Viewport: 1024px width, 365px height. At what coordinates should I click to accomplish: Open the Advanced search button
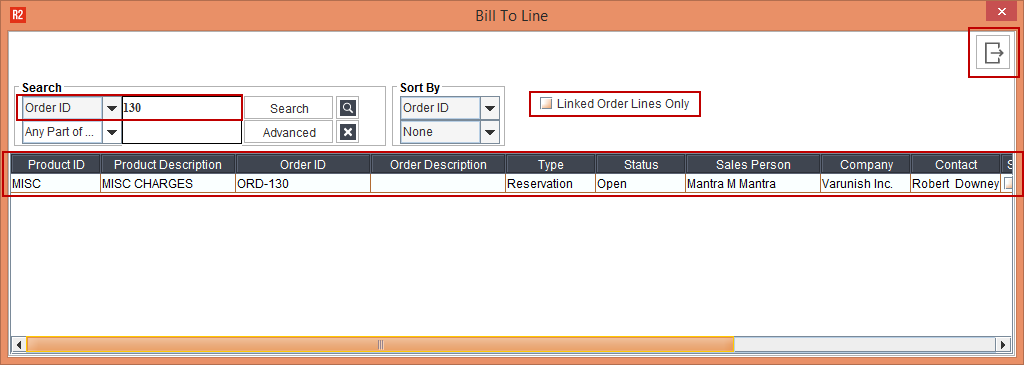(x=289, y=133)
